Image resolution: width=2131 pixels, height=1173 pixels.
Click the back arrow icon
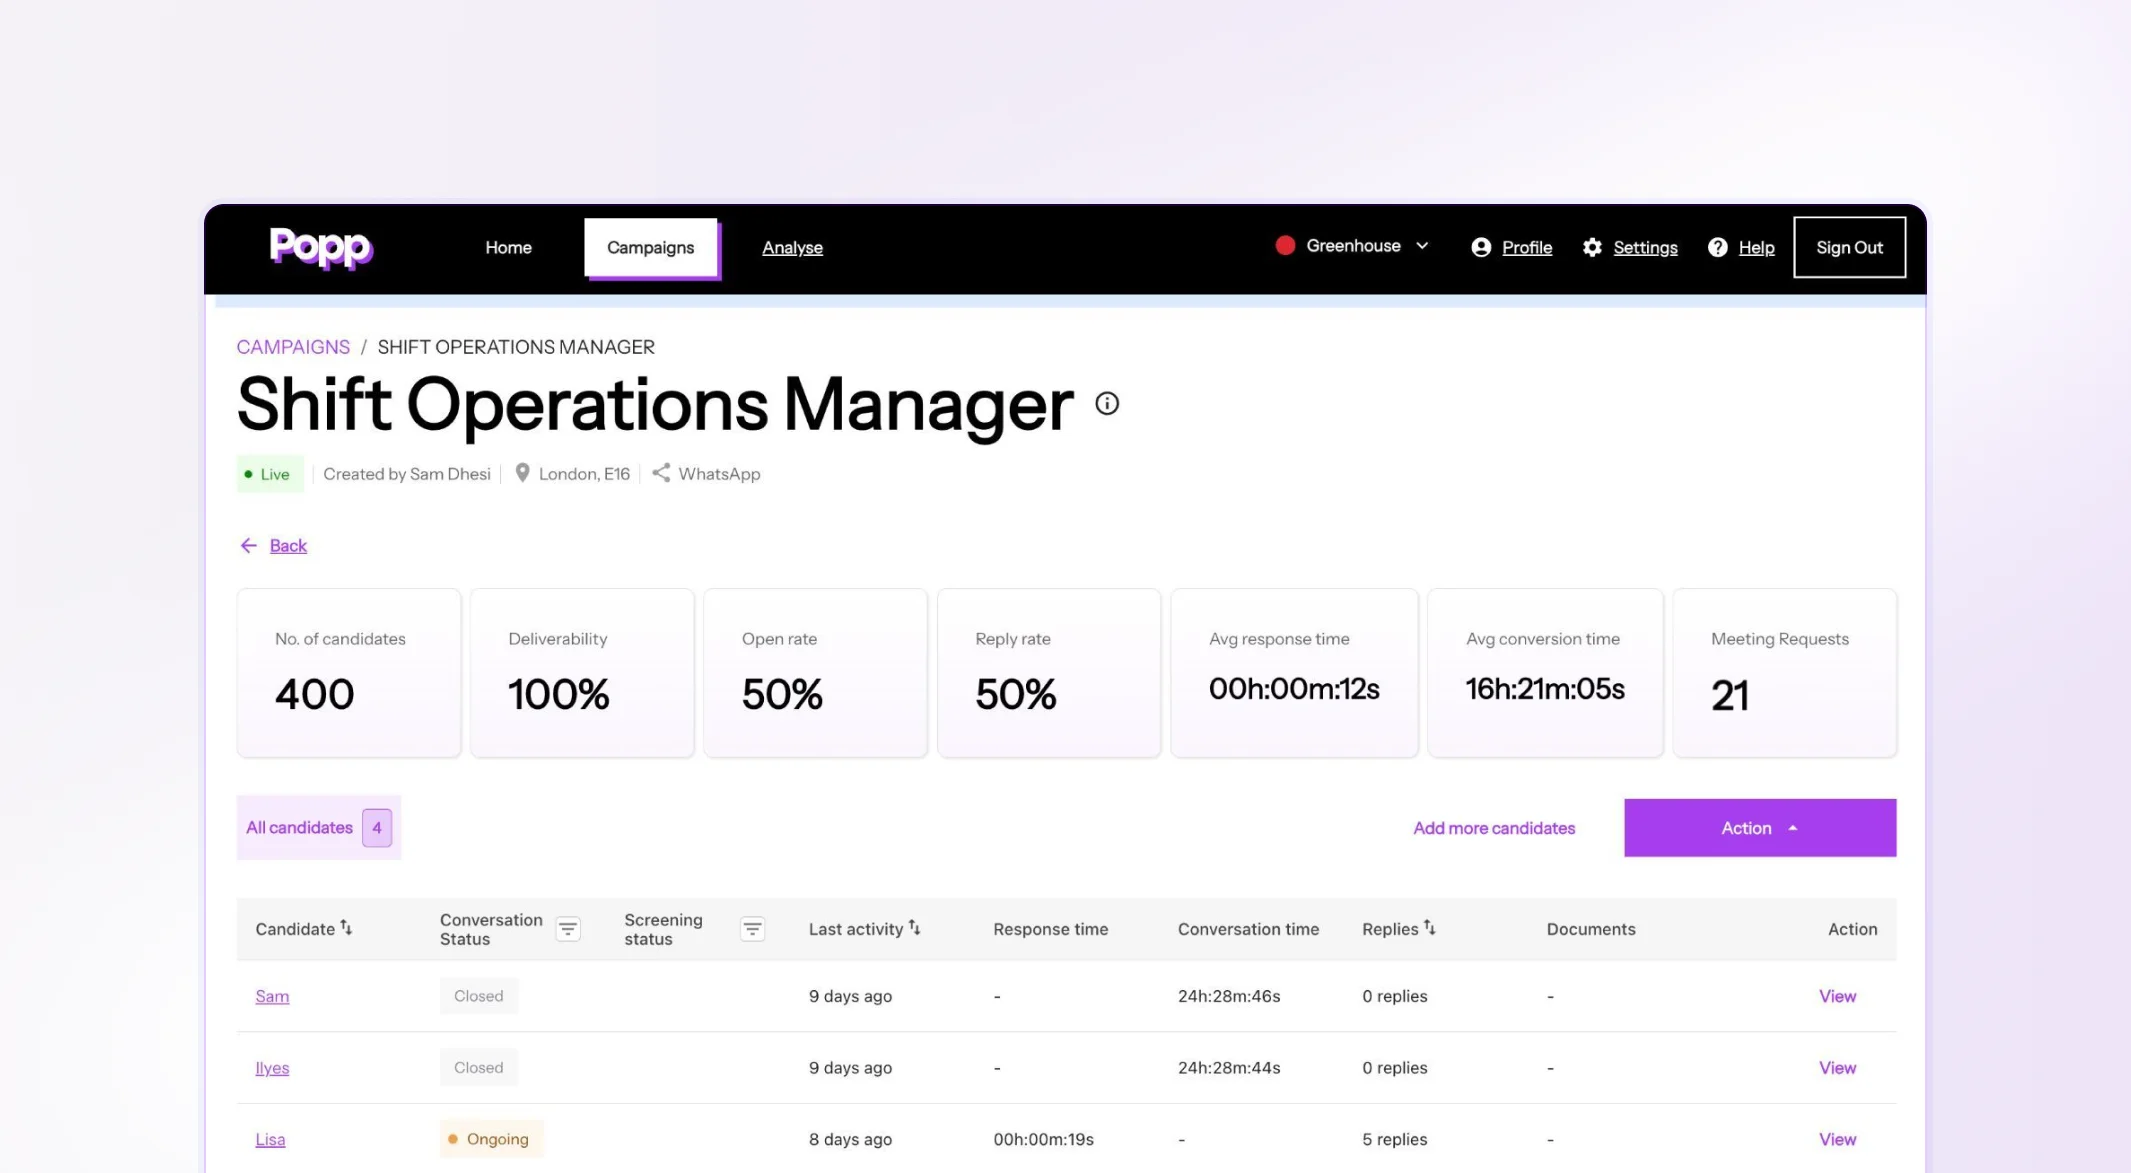248,545
